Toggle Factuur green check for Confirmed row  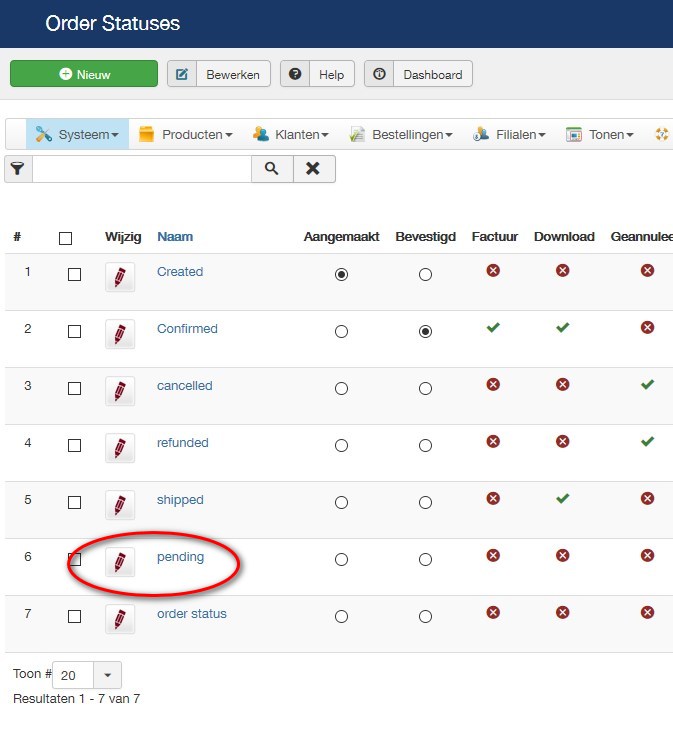click(x=493, y=327)
